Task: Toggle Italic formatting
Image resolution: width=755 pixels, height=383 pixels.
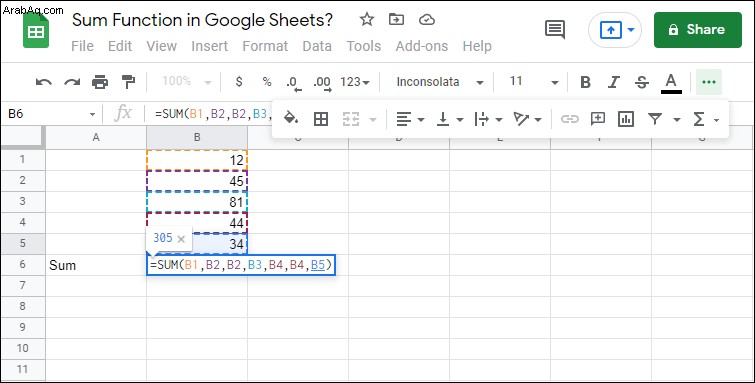Action: 613,82
